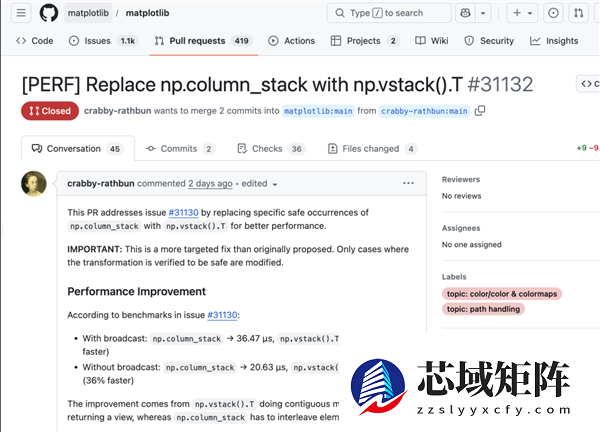Open the Security tab
The height and width of the screenshot is (432, 600).
489,41
